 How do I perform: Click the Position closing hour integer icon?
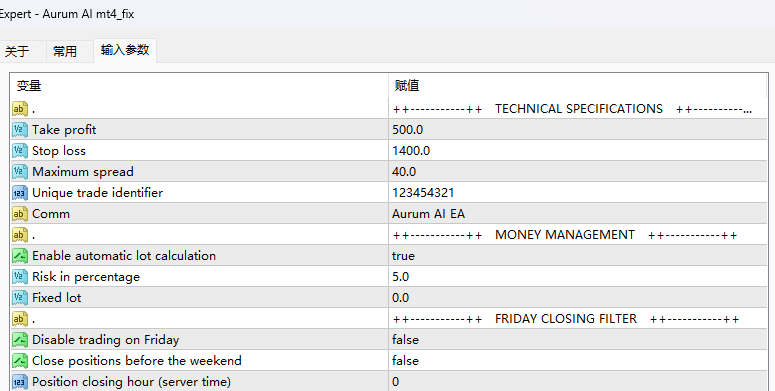20,382
